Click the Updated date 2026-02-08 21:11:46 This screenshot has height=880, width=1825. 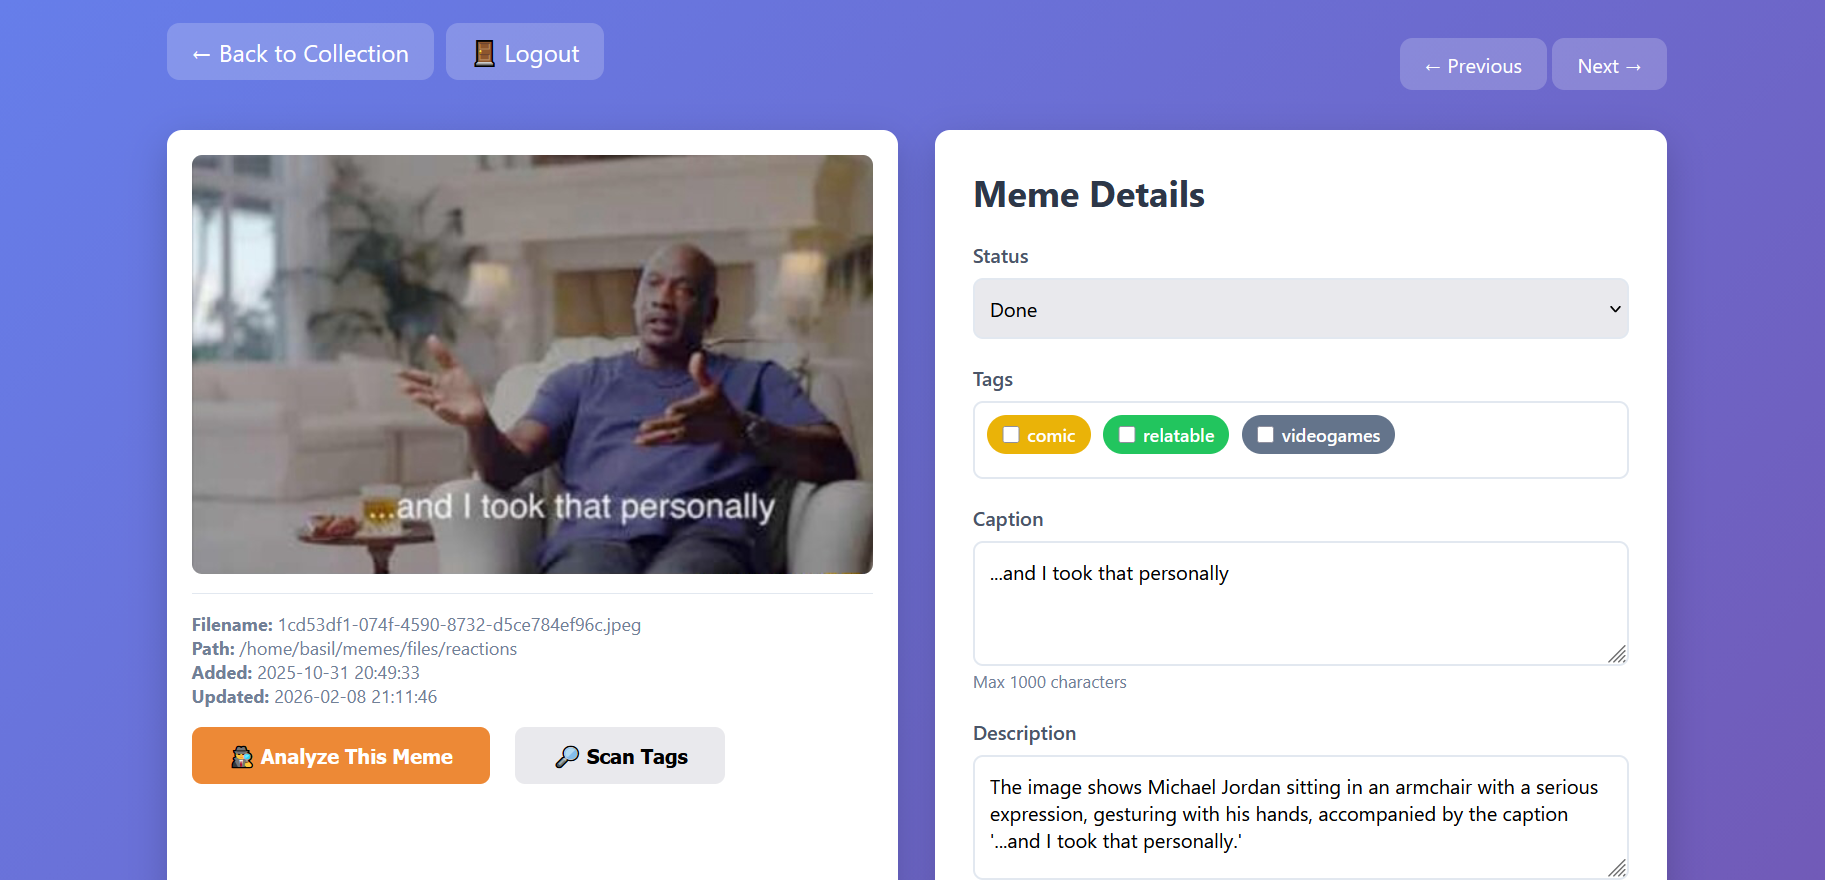pos(355,697)
